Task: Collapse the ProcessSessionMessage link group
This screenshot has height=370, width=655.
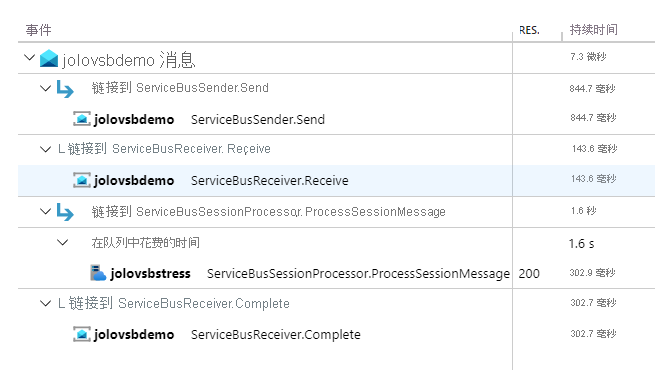Action: [x=45, y=211]
